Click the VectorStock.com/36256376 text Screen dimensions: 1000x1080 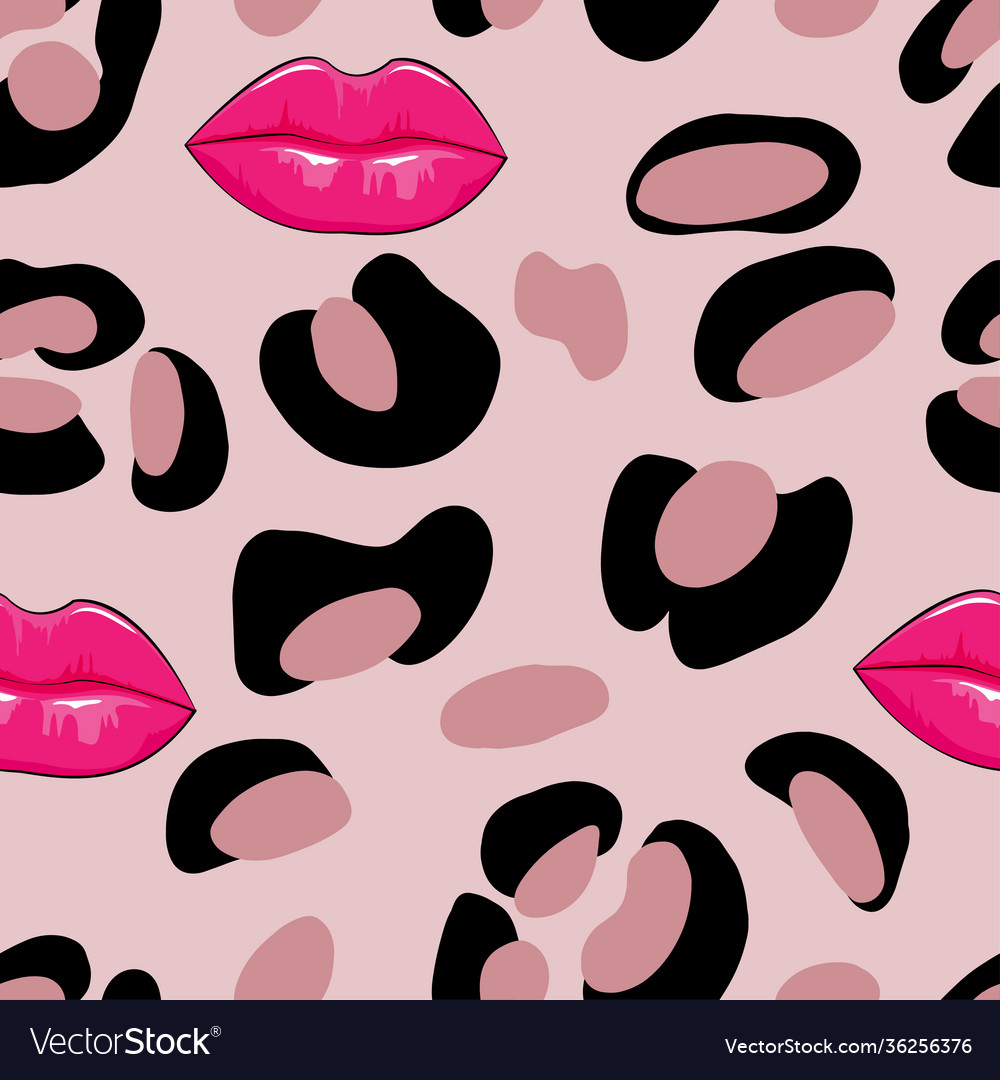(x=848, y=1046)
